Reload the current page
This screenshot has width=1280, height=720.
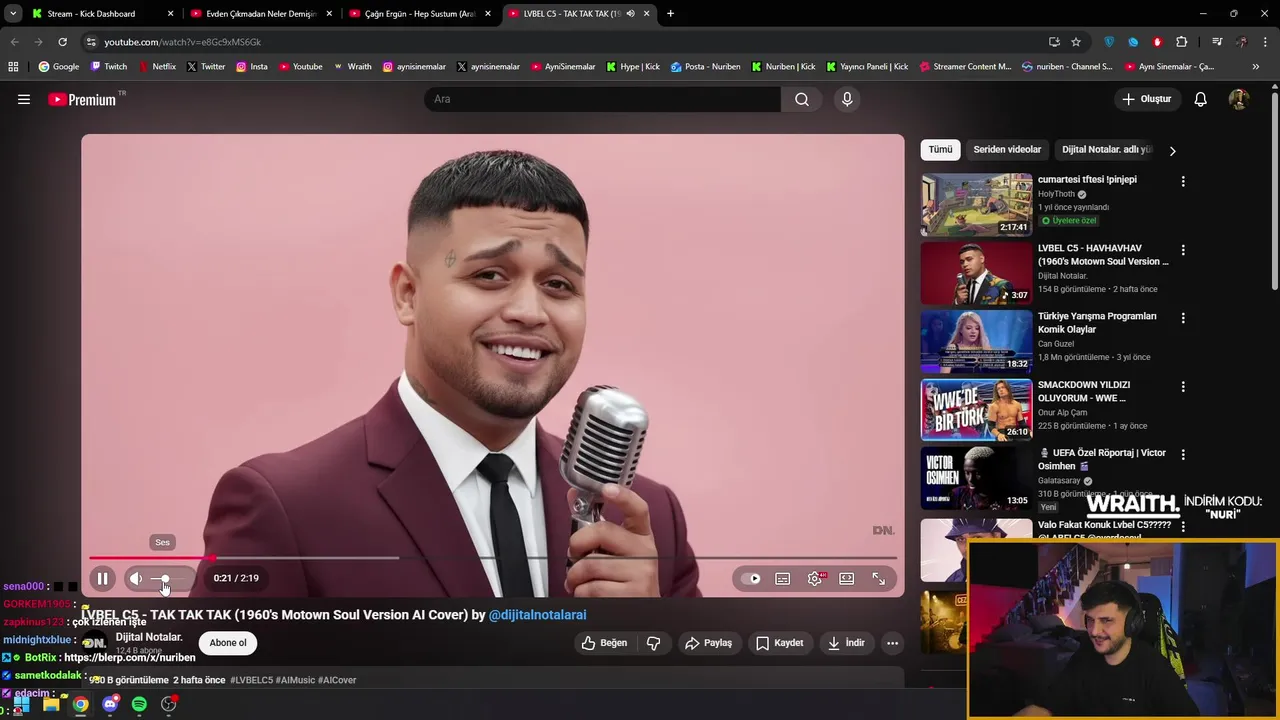pyautogui.click(x=62, y=42)
